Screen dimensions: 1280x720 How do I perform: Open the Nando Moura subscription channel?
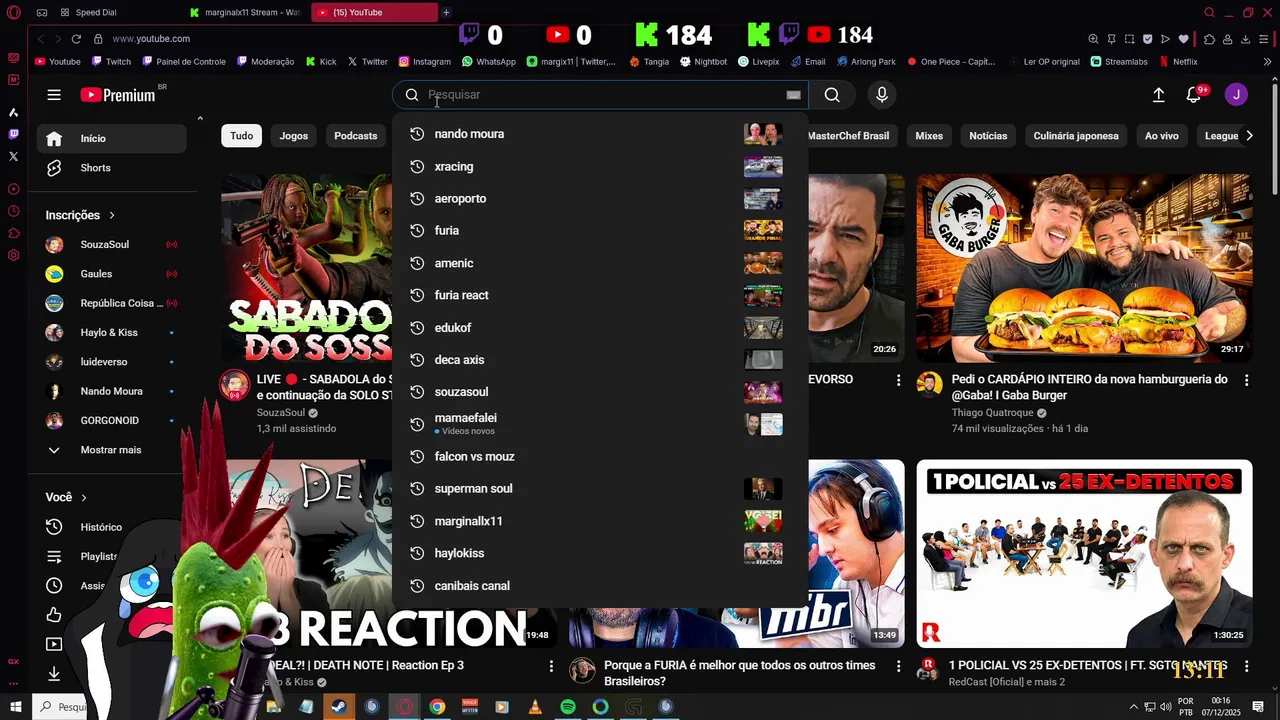[x=111, y=391]
